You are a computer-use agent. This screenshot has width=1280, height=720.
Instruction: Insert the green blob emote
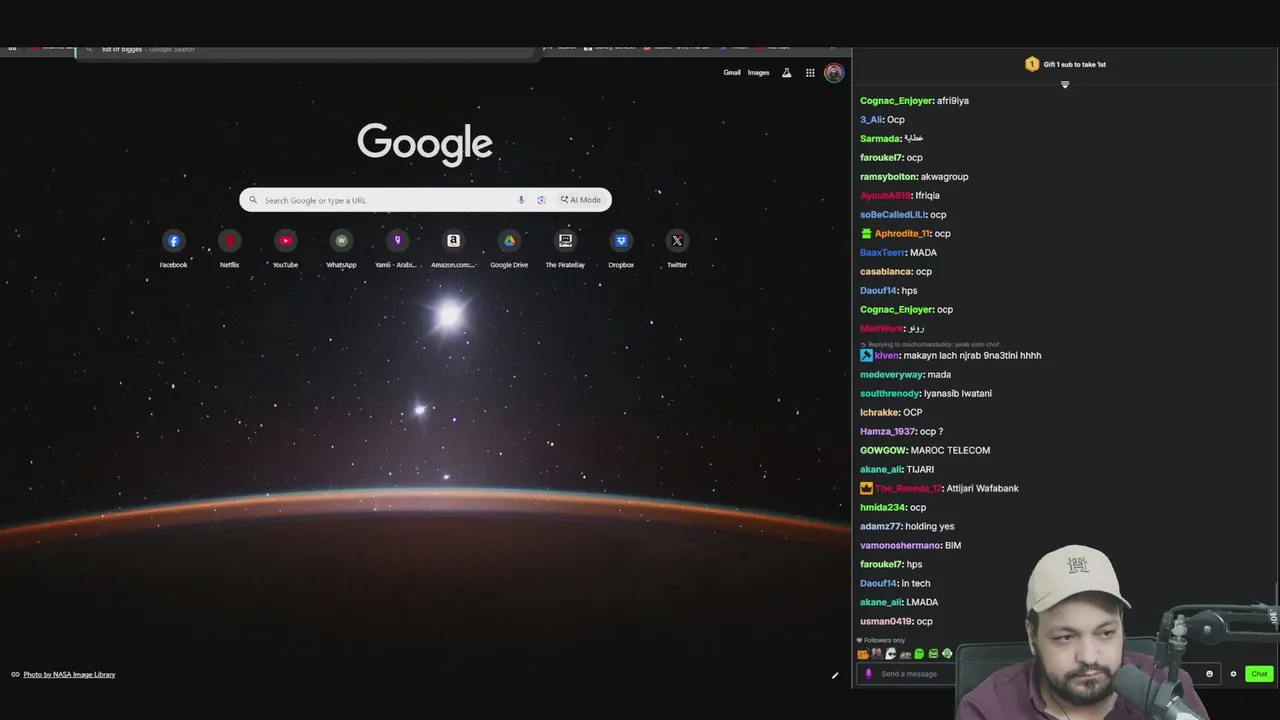(x=919, y=654)
